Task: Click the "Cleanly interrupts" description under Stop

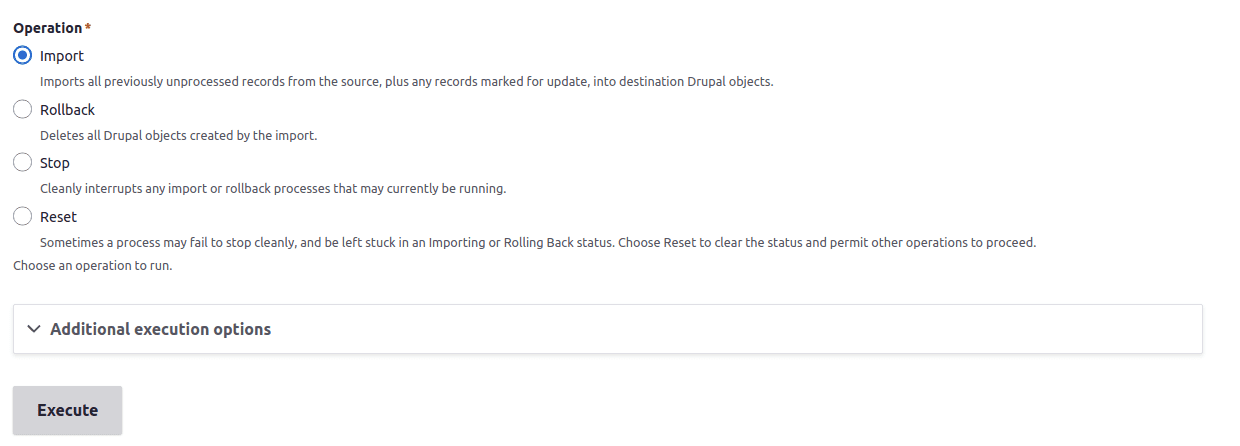Action: pyautogui.click(x=272, y=188)
